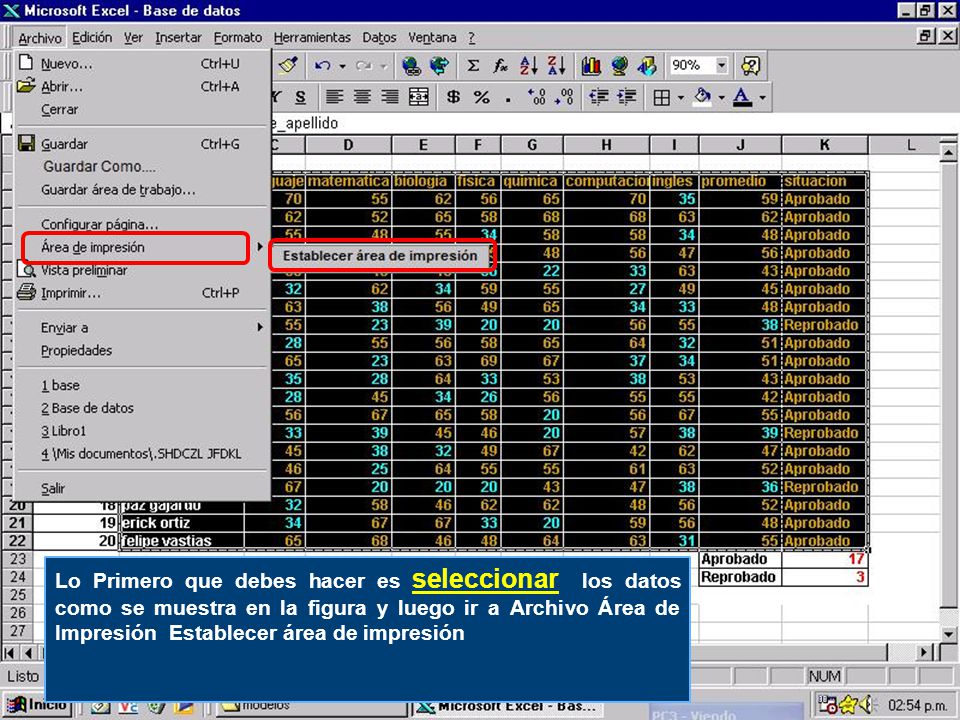Choose Vista preliminar entry
The image size is (960, 720).
pos(142,270)
